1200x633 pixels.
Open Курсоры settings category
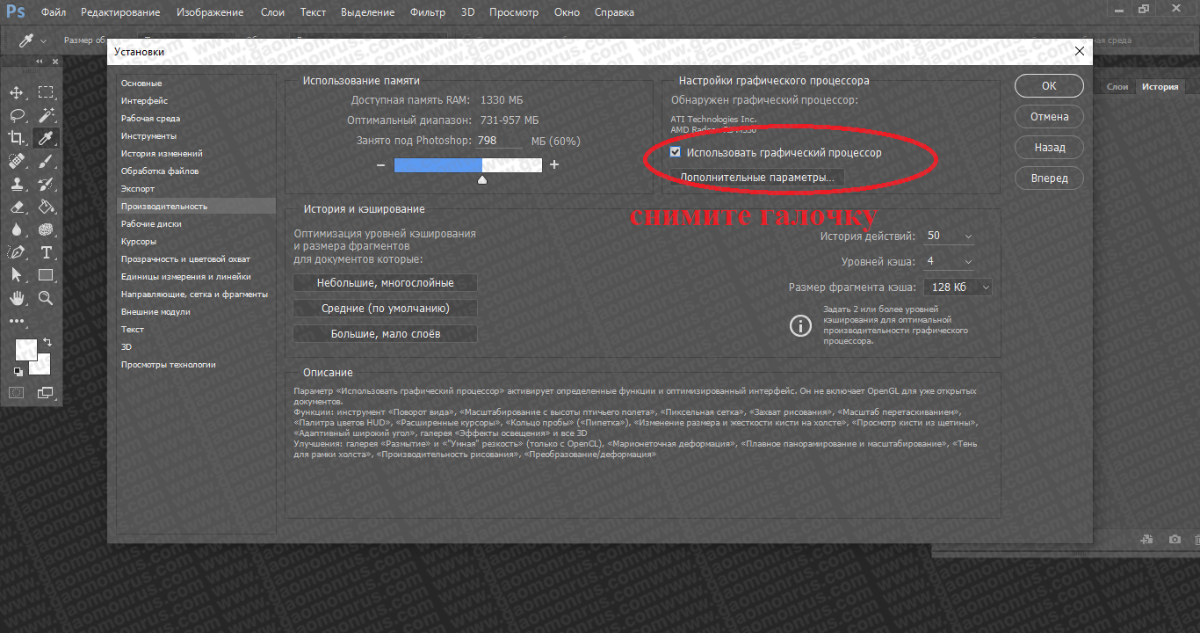pos(138,241)
